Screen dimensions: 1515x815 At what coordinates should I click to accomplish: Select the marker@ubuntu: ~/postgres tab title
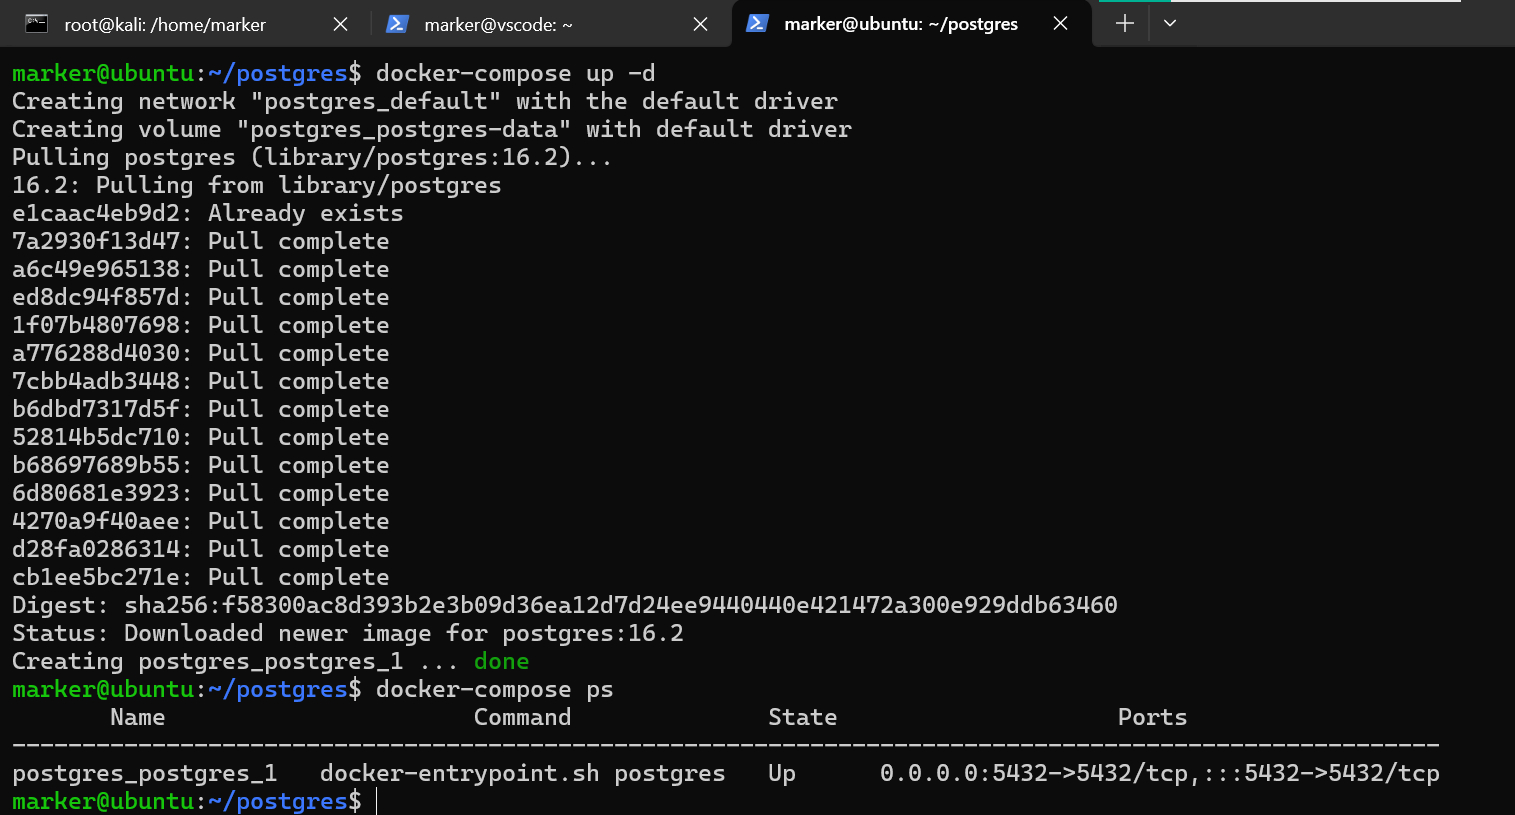pos(900,24)
